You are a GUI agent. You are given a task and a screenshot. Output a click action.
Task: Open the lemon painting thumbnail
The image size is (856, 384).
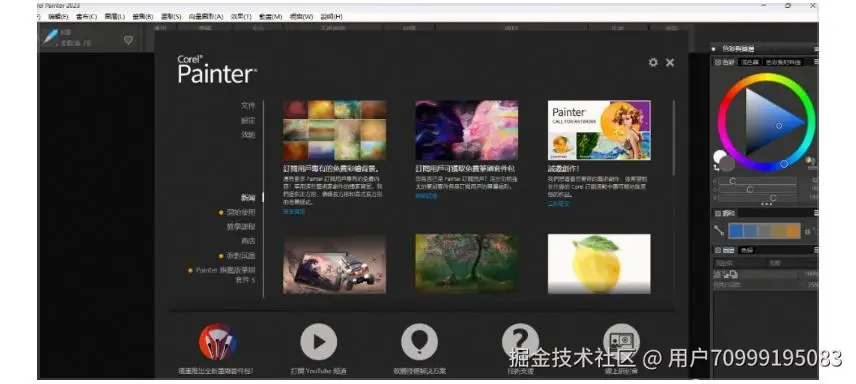click(x=599, y=264)
